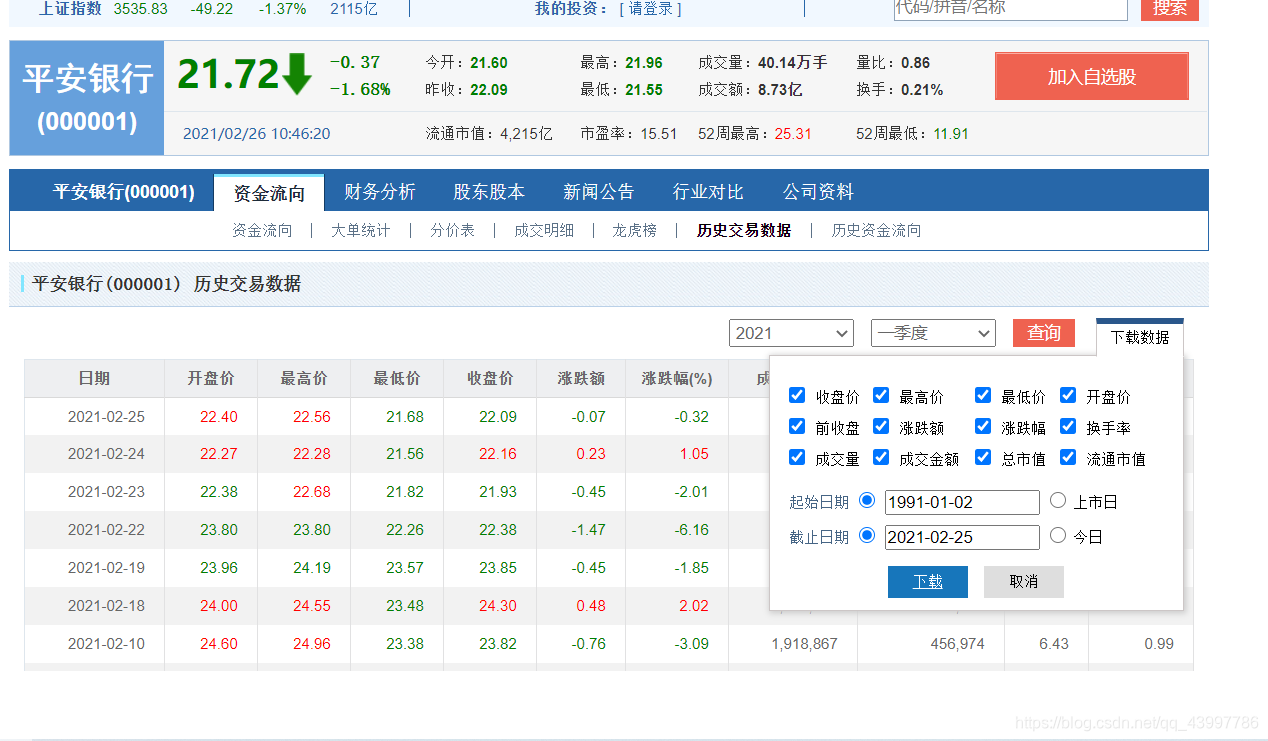Click the 取消 button
This screenshot has width=1268, height=741.
[1024, 581]
